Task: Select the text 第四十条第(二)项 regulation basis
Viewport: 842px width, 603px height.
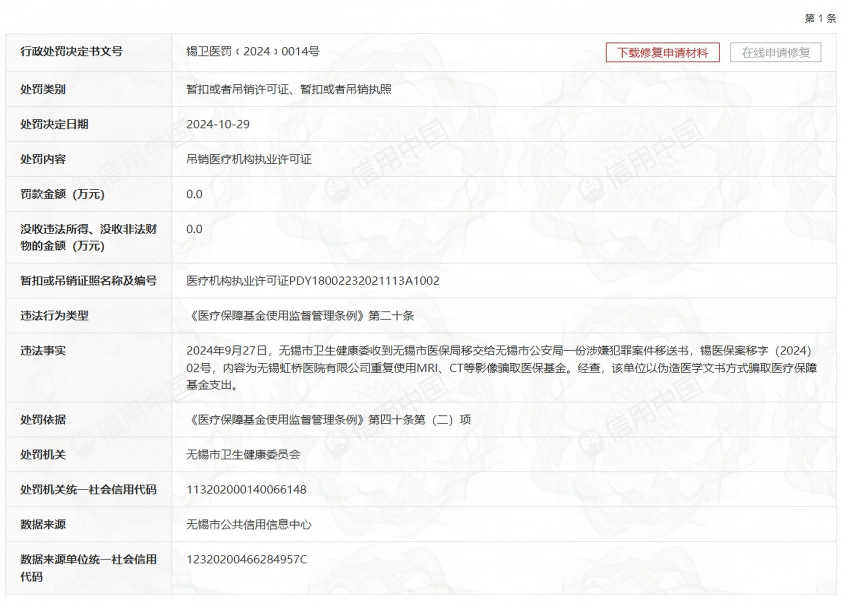Action: coord(420,419)
